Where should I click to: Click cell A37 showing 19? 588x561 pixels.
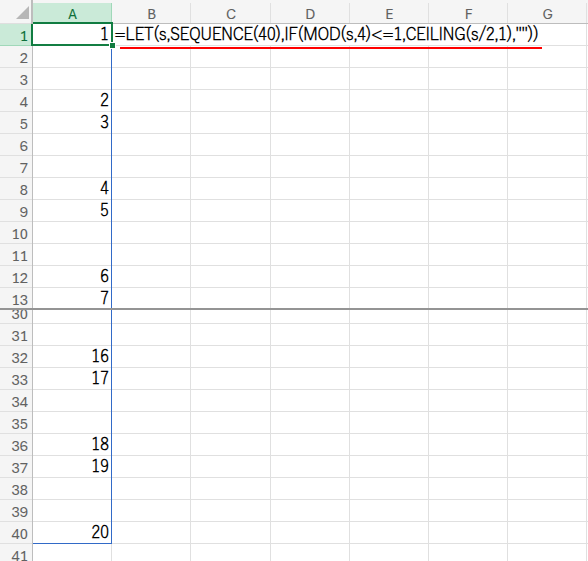72,466
